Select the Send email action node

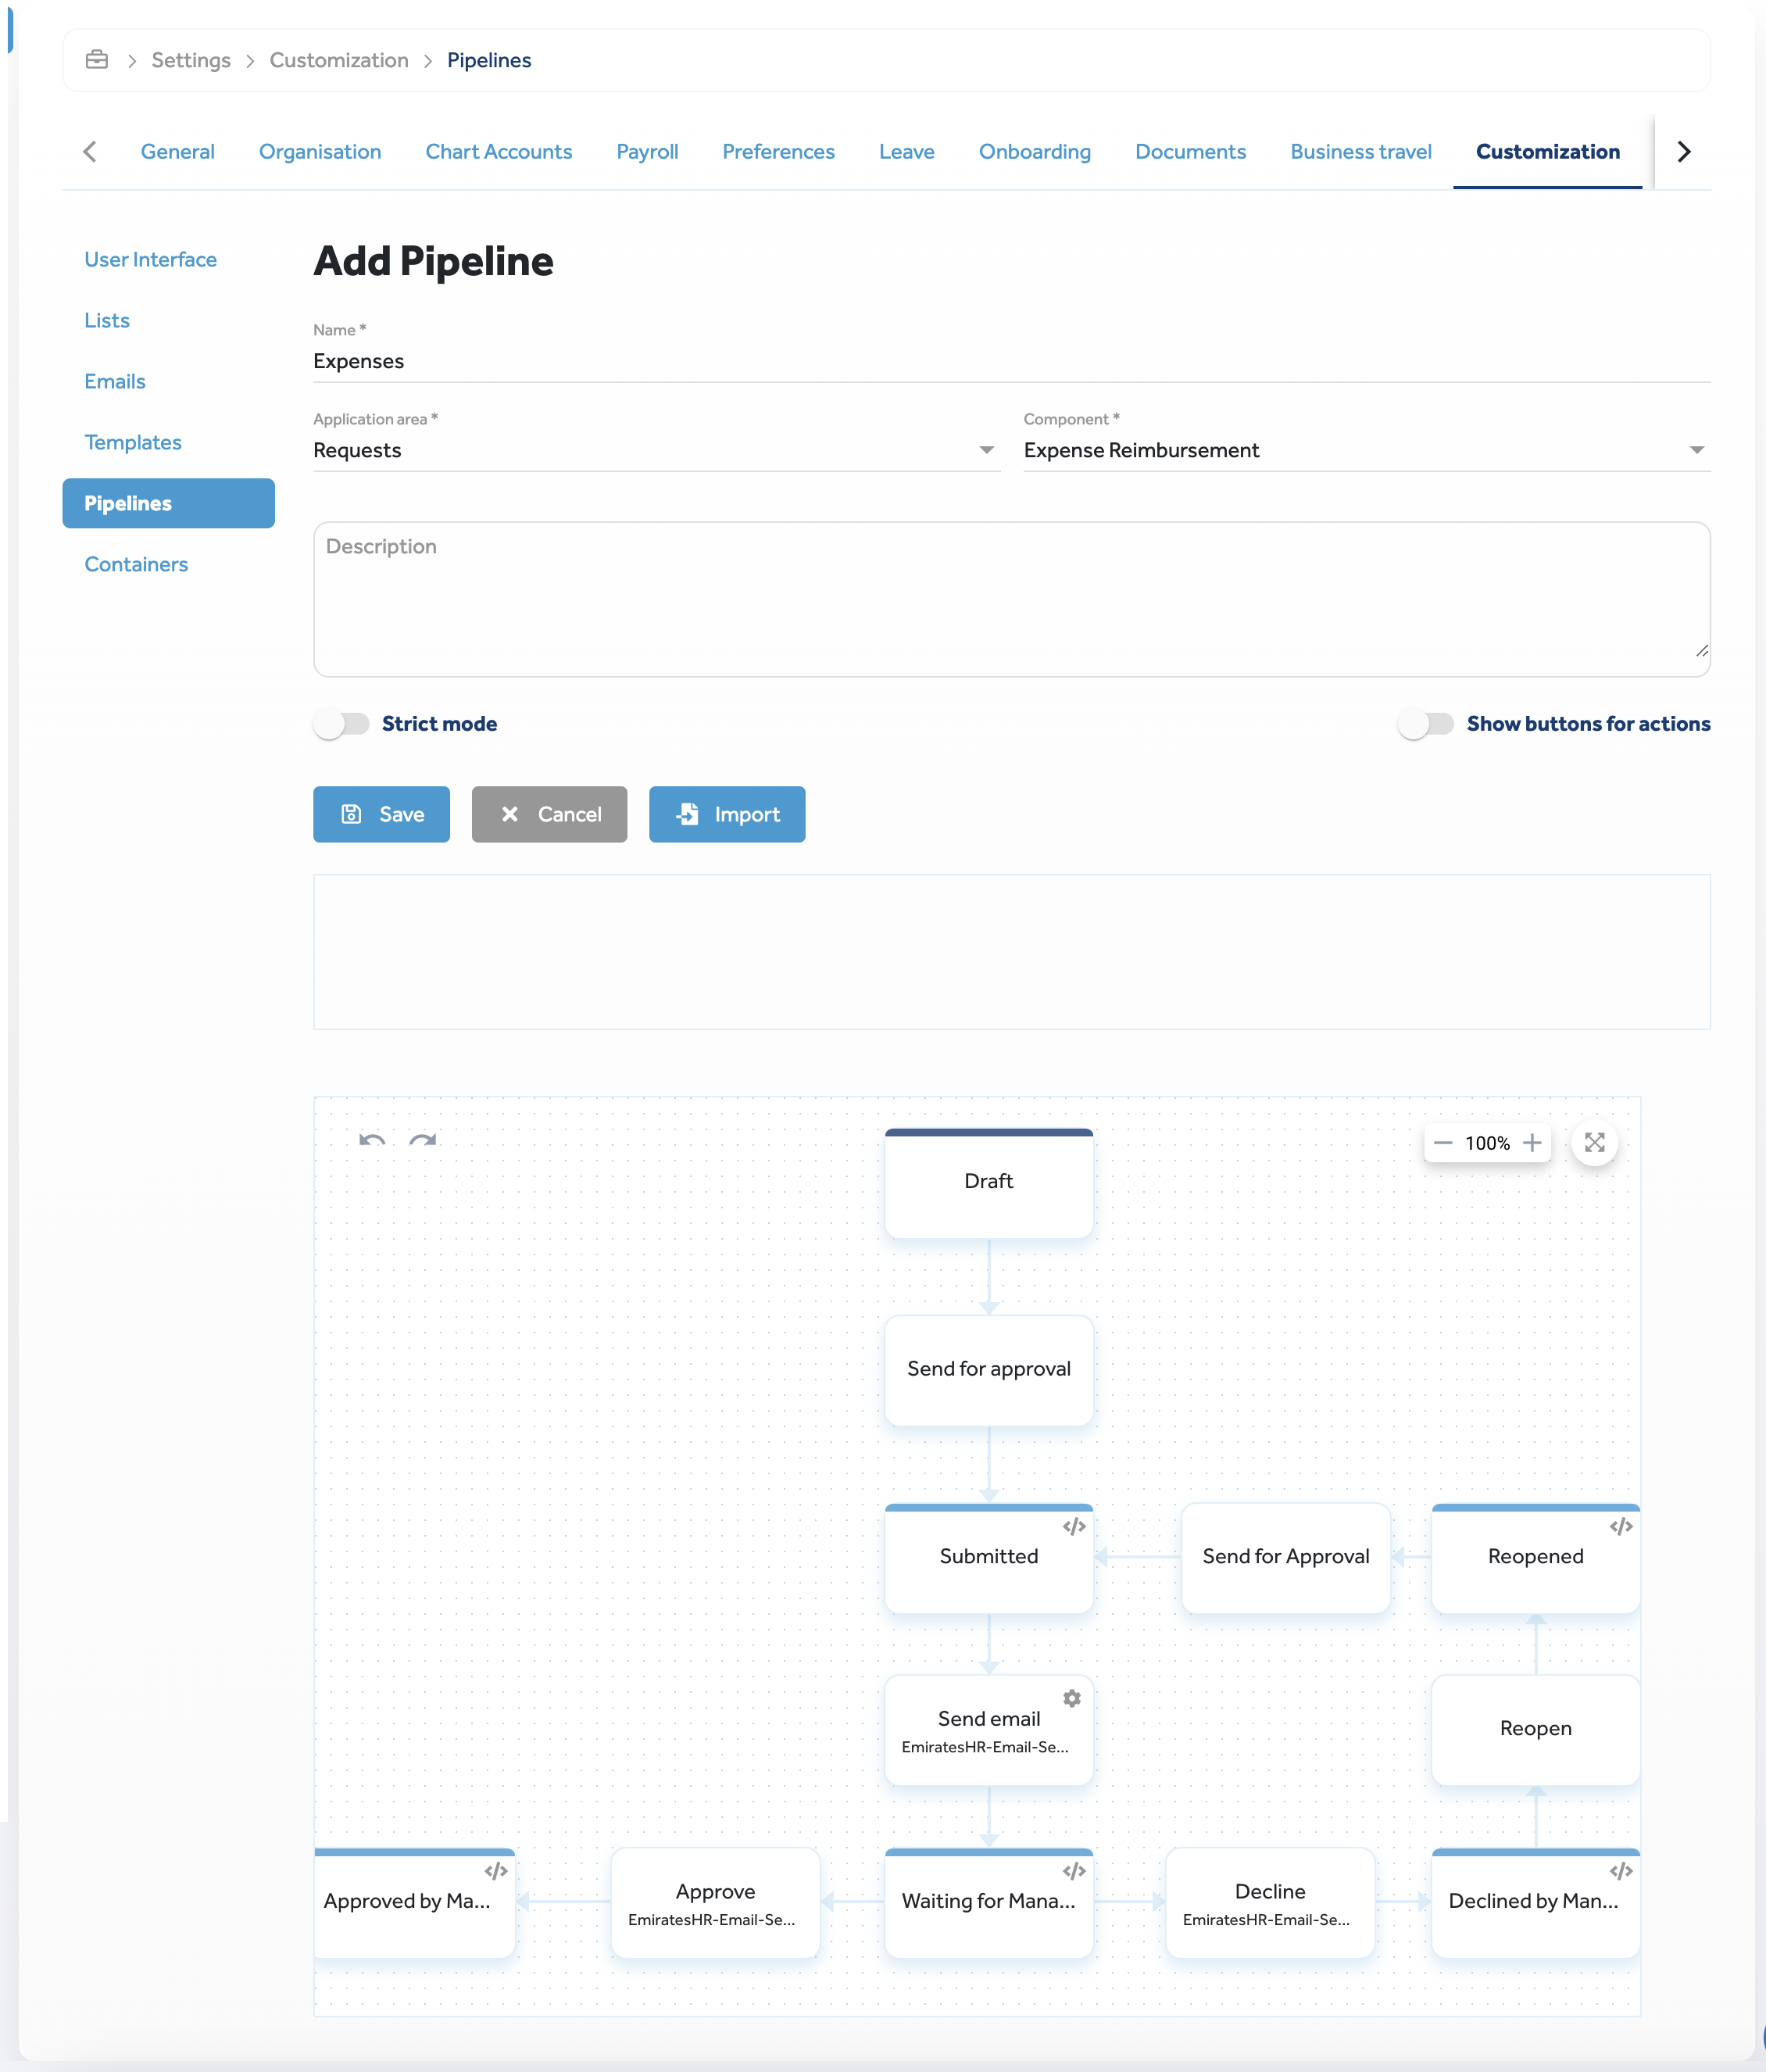point(988,1730)
